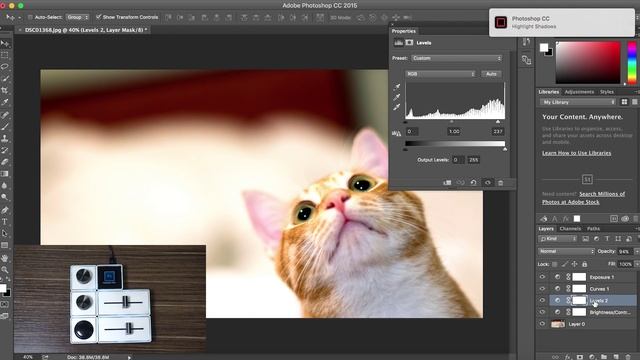The width and height of the screenshot is (640, 360).
Task: Click the mask icon in Properties header
Action: pyautogui.click(x=409, y=42)
